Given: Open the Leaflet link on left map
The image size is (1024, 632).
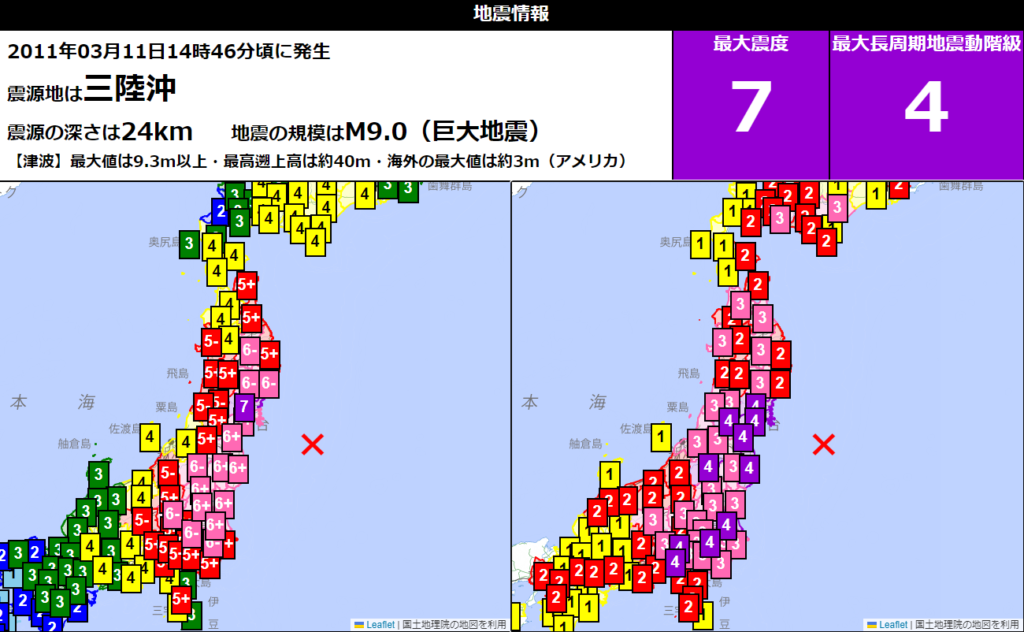Looking at the screenshot, I should tap(379, 624).
